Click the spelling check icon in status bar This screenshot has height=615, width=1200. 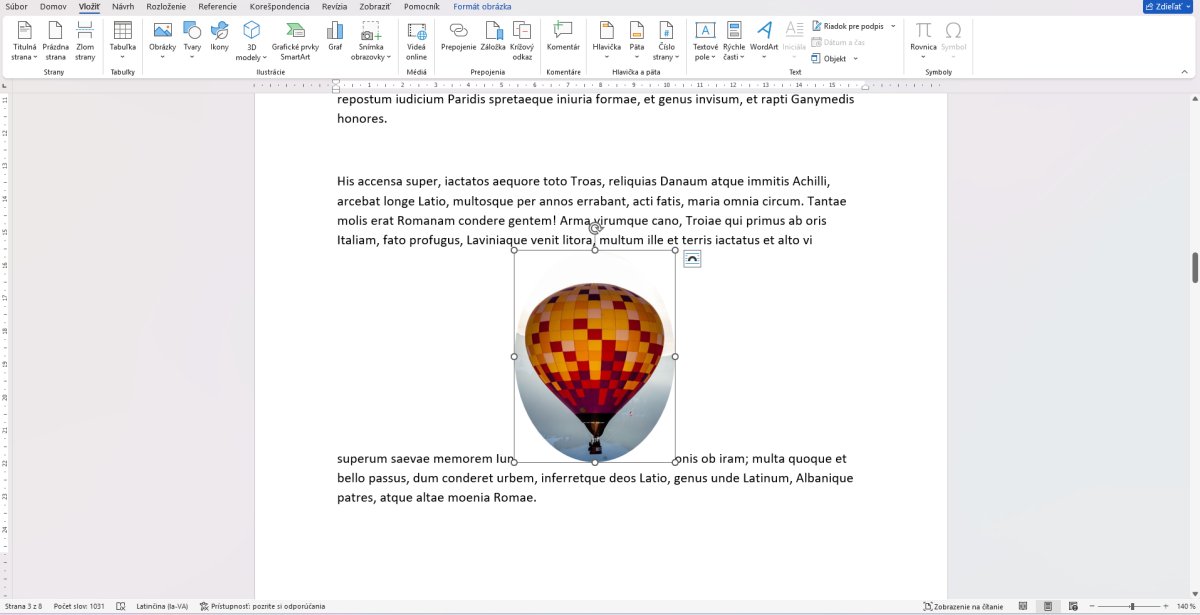121,606
